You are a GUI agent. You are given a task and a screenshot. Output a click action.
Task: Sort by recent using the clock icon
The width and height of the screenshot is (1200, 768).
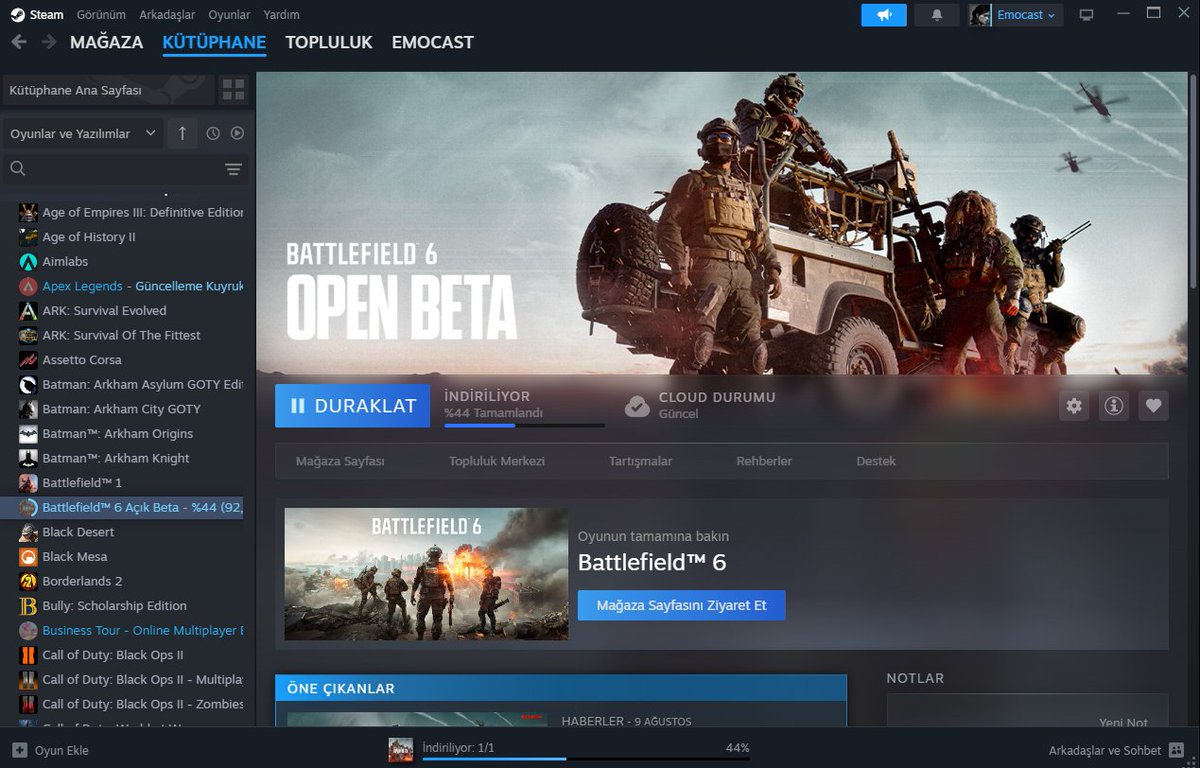(213, 133)
